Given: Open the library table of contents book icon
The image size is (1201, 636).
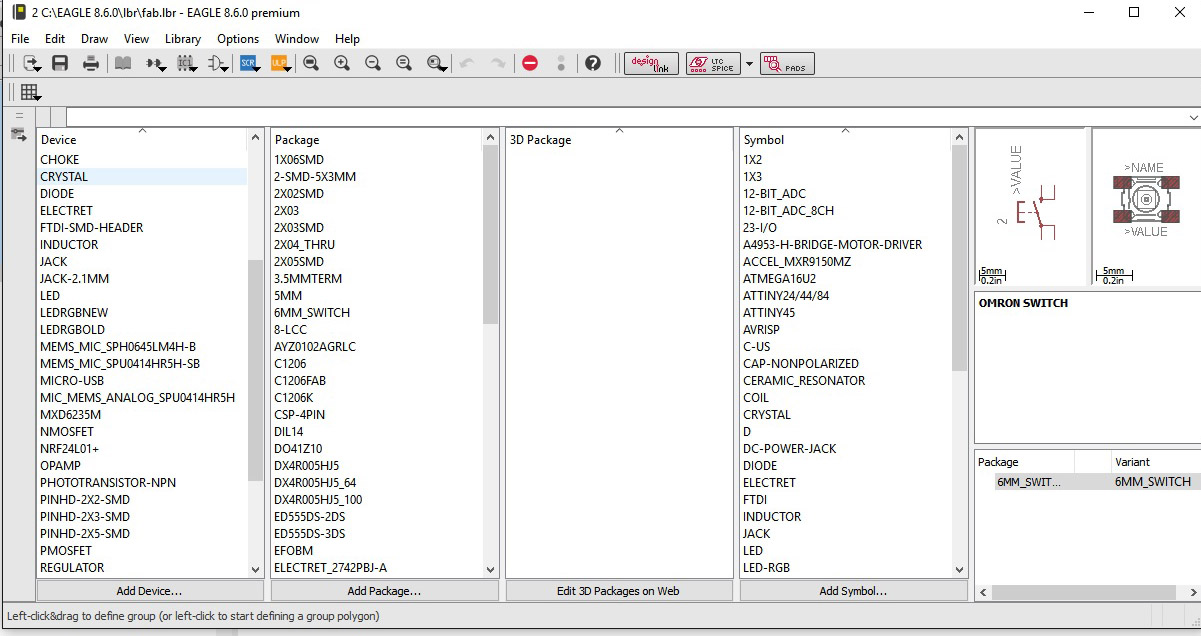Looking at the screenshot, I should pos(123,63).
